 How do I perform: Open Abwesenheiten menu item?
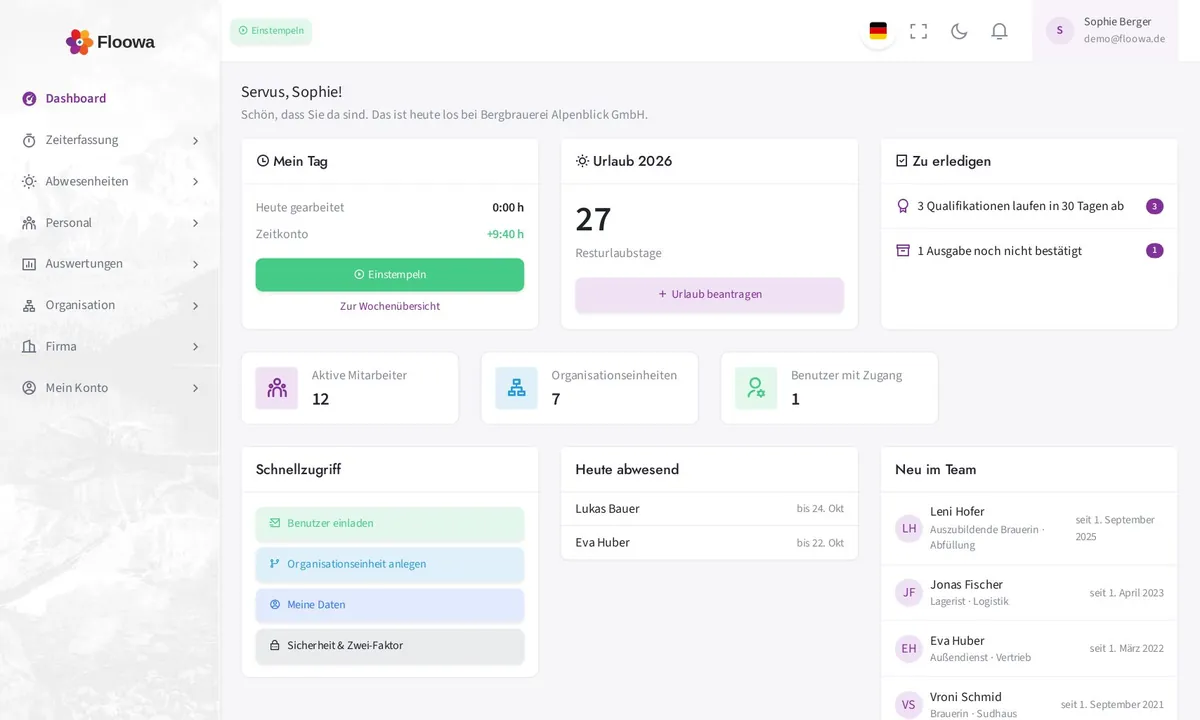coord(110,181)
